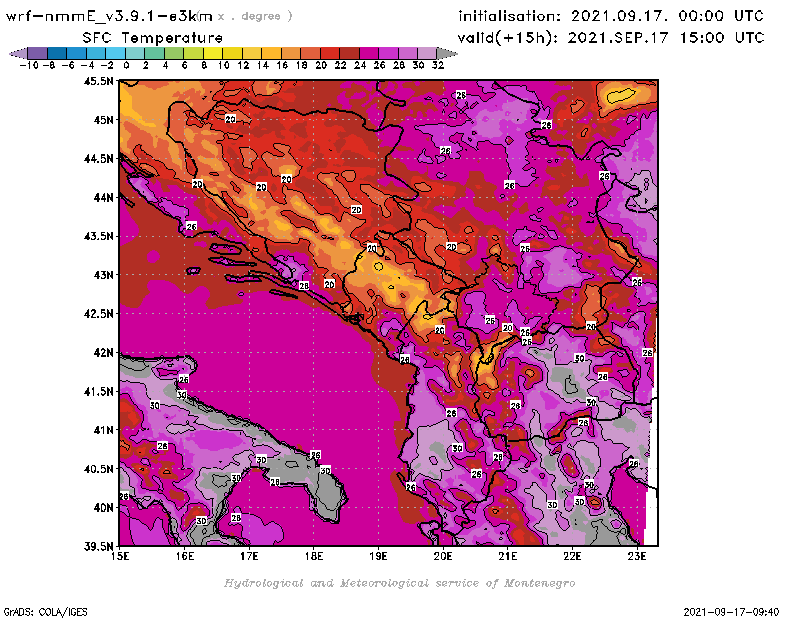The image size is (800, 618).
Task: Click the 19E longitude label
Action: (378, 556)
